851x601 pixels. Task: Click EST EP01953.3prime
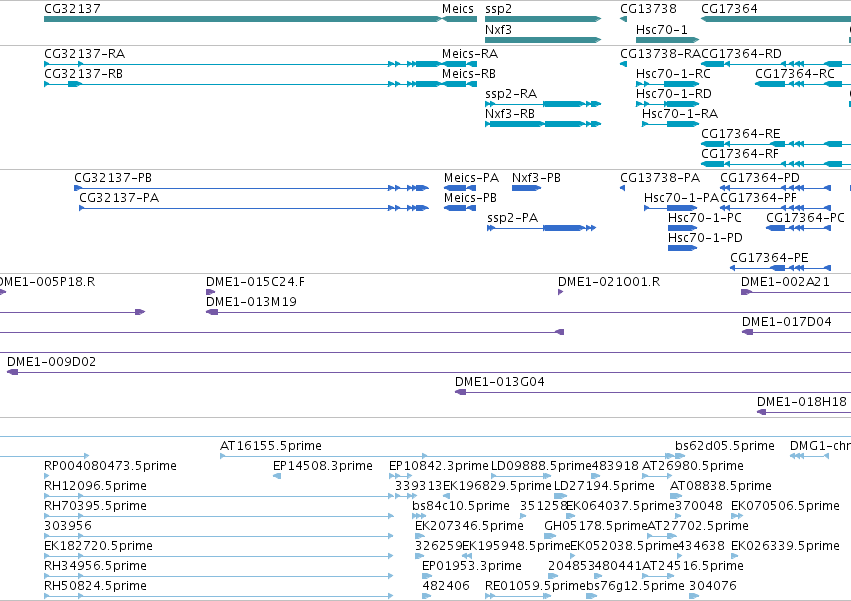tap(472, 566)
